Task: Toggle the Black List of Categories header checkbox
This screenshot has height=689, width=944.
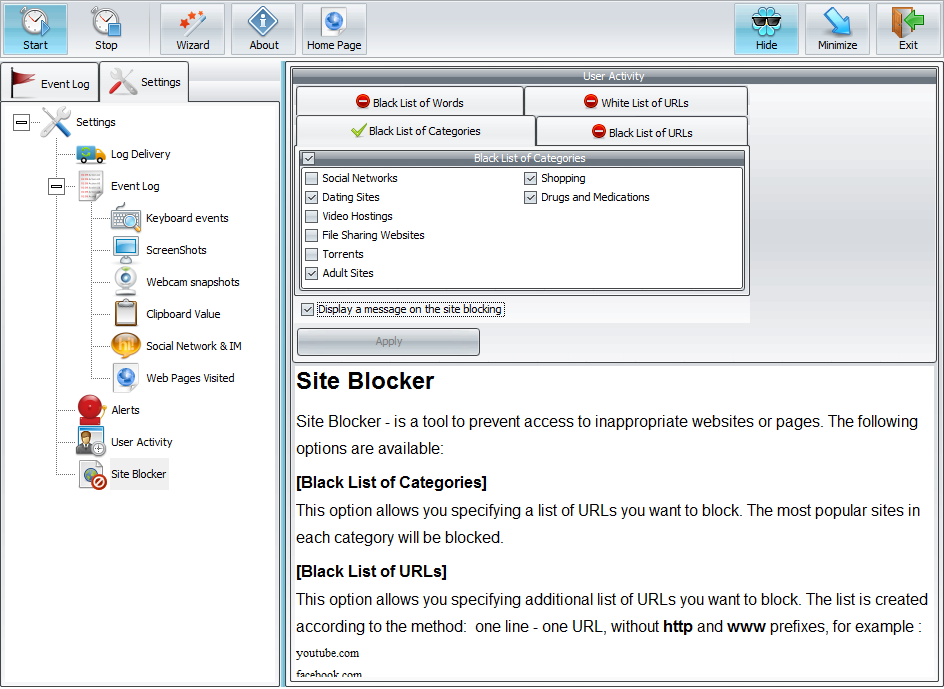Action: point(309,158)
